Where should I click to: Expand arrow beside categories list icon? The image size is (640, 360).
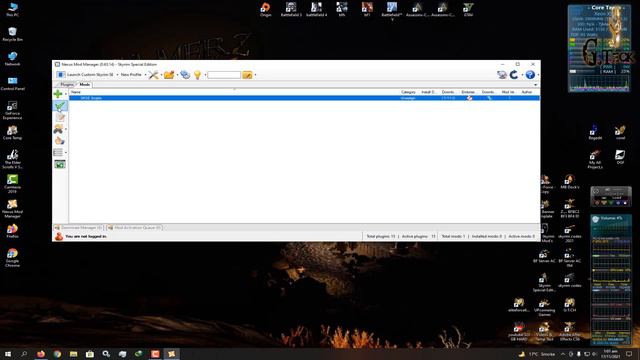[66, 153]
